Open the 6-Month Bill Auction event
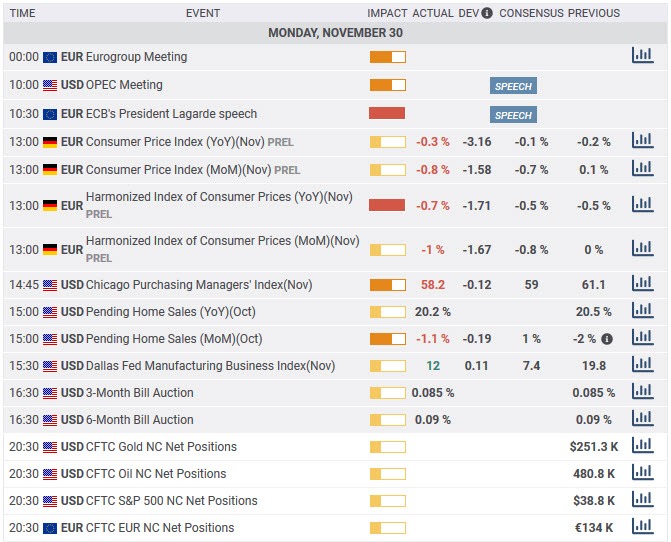Viewport: 671px width, 542px height. (140, 420)
